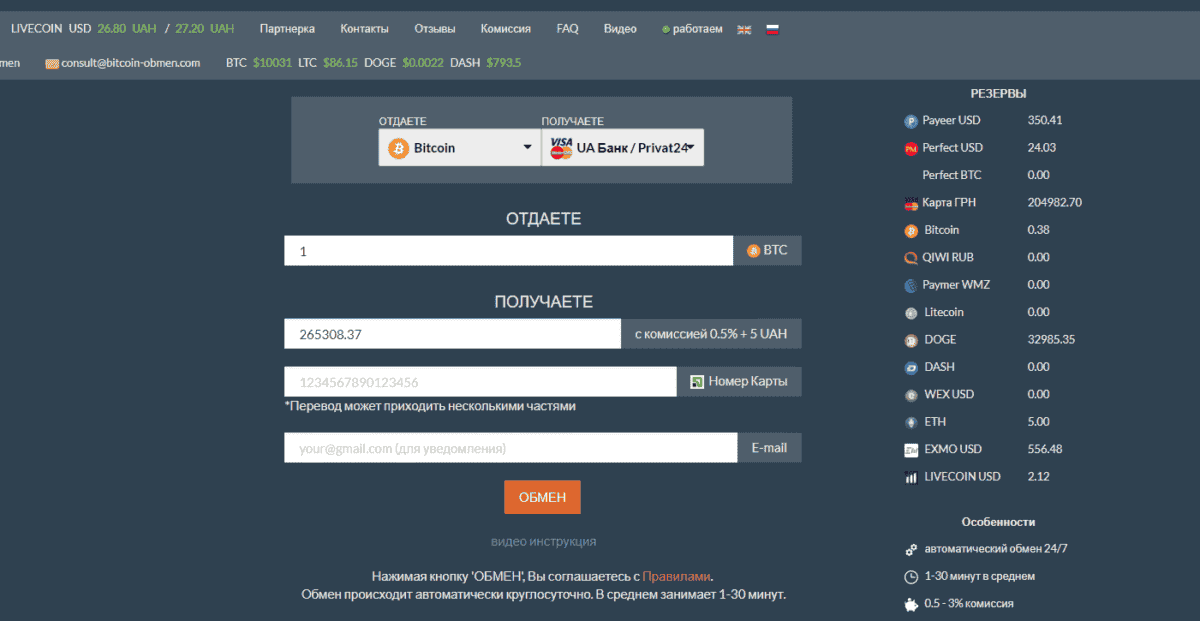Open the UA Банк / Privat24 dropdown
1200x621 pixels.
[x=622, y=147]
